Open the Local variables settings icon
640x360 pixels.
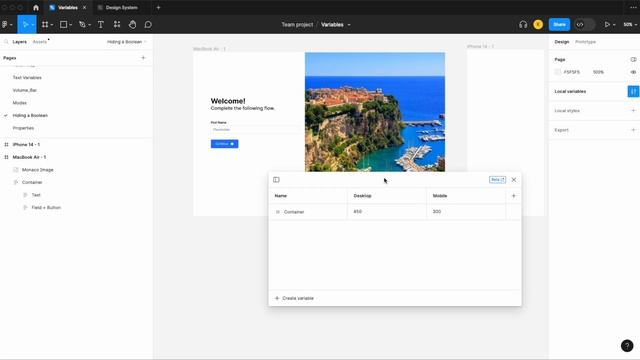[633, 91]
